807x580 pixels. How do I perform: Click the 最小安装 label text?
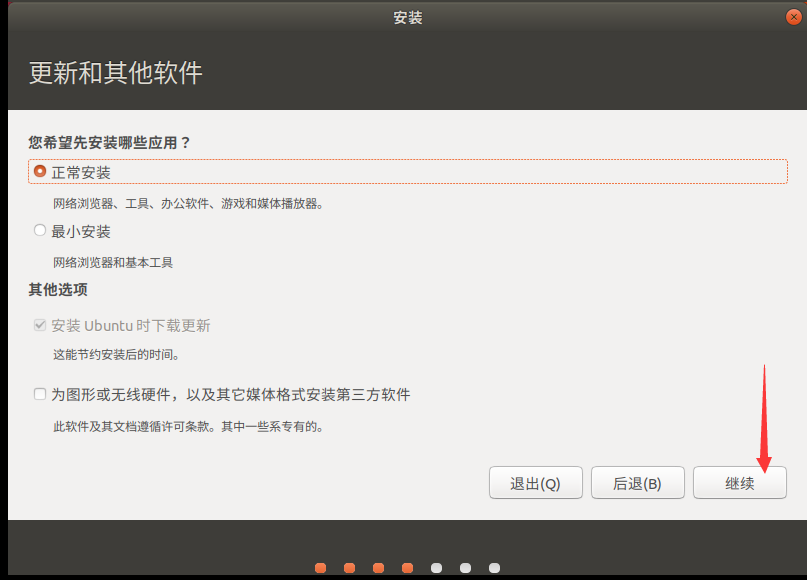pyautogui.click(x=81, y=232)
